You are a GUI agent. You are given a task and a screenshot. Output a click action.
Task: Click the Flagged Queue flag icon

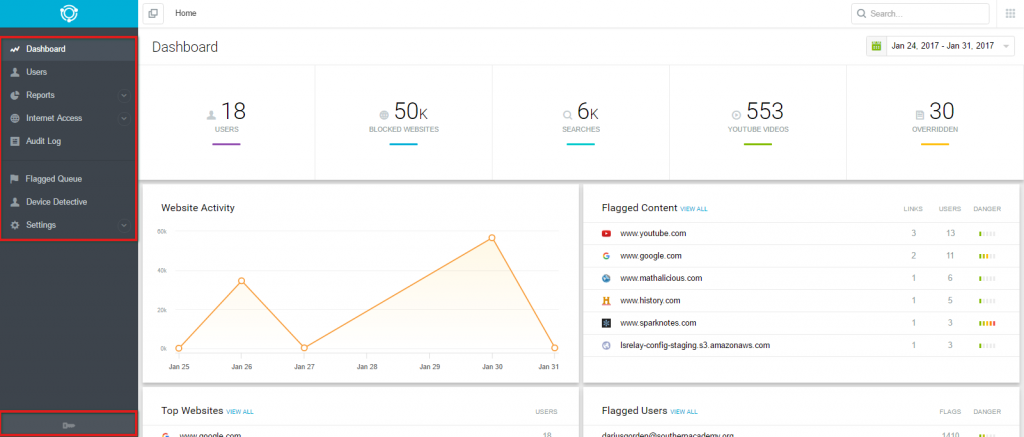pyautogui.click(x=15, y=179)
